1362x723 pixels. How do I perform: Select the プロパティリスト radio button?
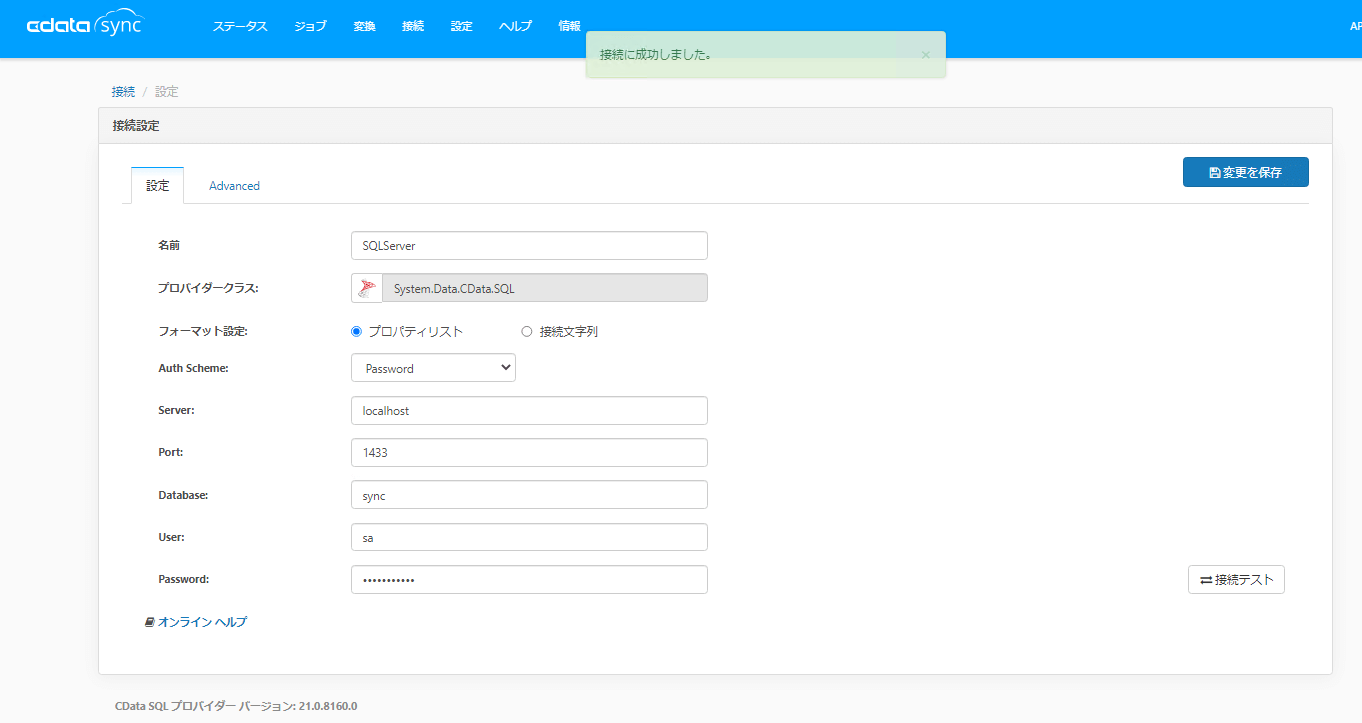pos(356,331)
